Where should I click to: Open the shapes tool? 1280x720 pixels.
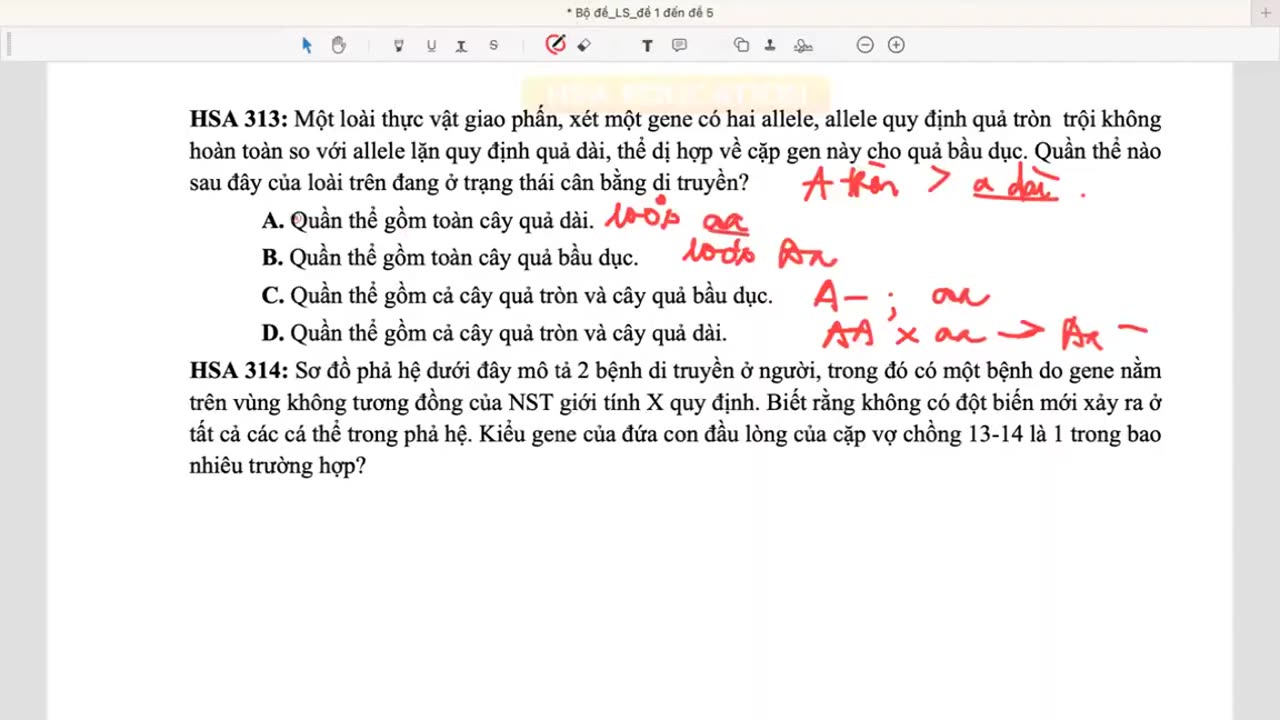(x=741, y=45)
